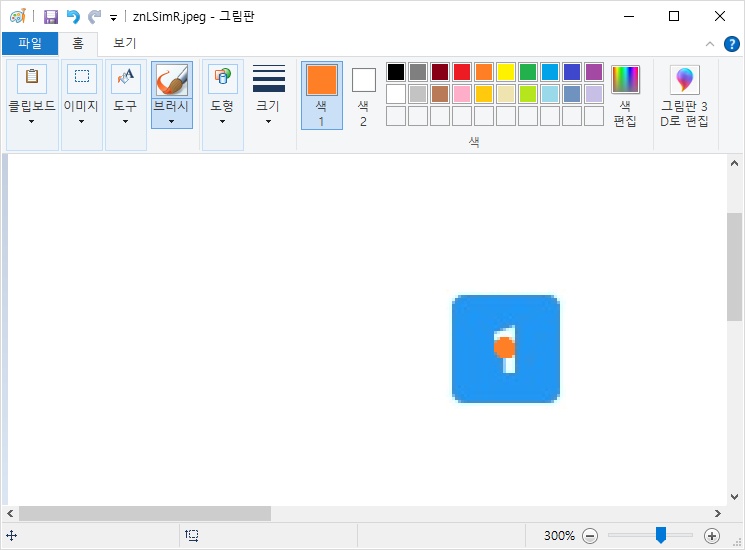The height and width of the screenshot is (550, 745).
Task: Expand the 도구 dropdown arrow
Action: pos(125,122)
